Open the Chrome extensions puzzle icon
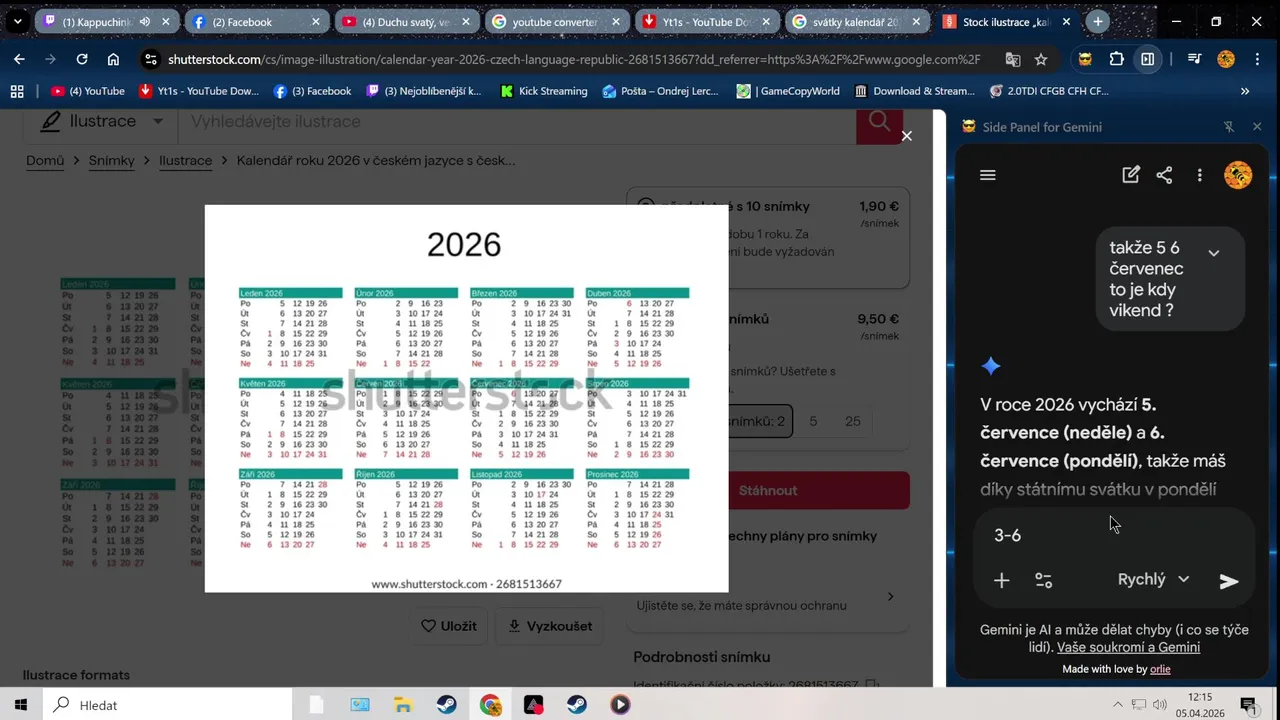Image resolution: width=1280 pixels, height=720 pixels. pos(1117,59)
